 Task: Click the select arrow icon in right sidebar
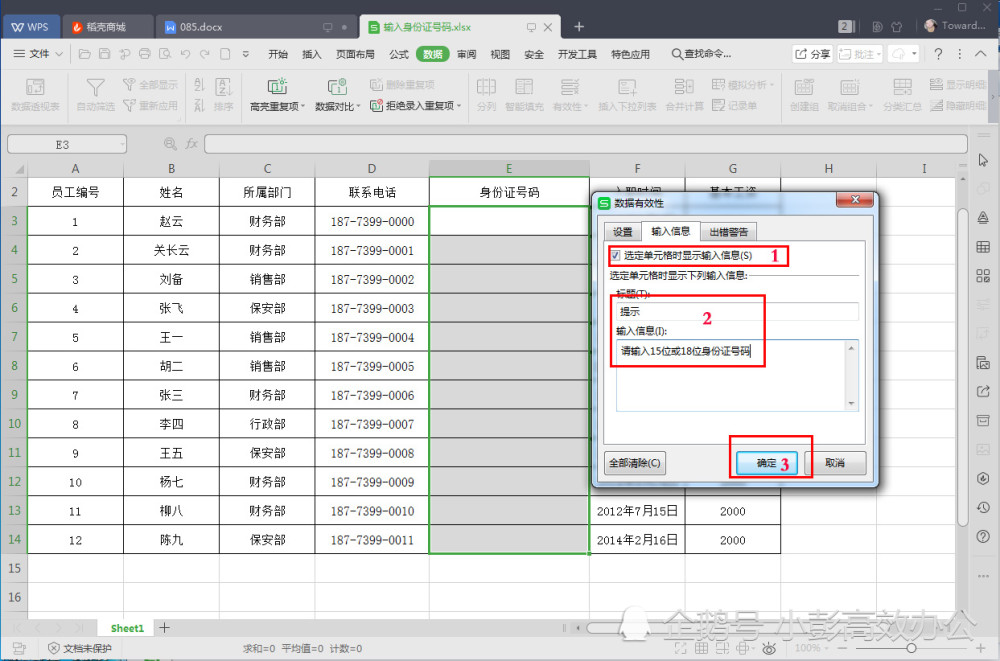[983, 160]
